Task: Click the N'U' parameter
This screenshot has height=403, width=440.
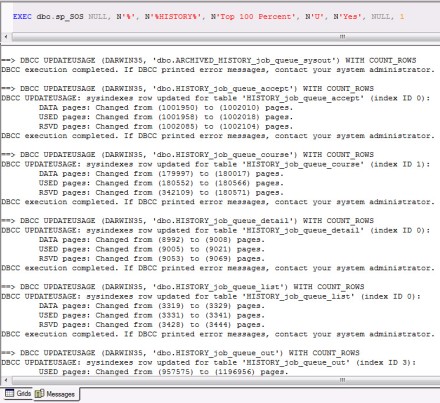Action: click(315, 16)
